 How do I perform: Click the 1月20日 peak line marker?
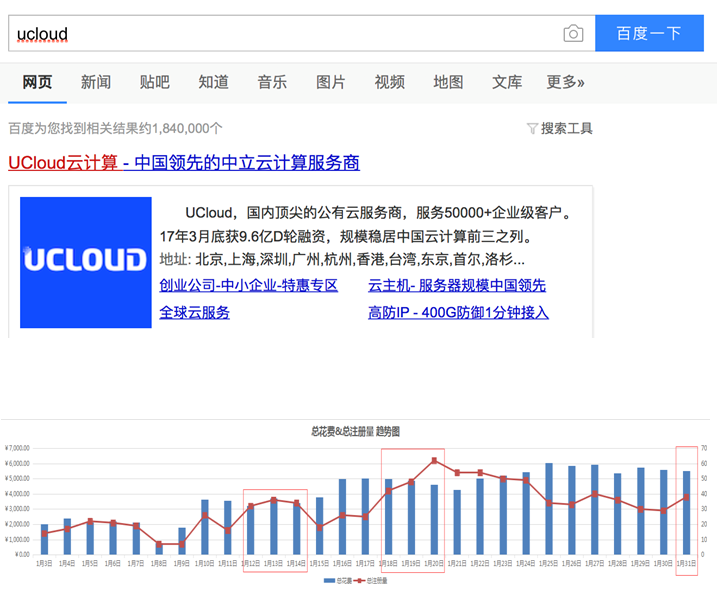[x=434, y=460]
